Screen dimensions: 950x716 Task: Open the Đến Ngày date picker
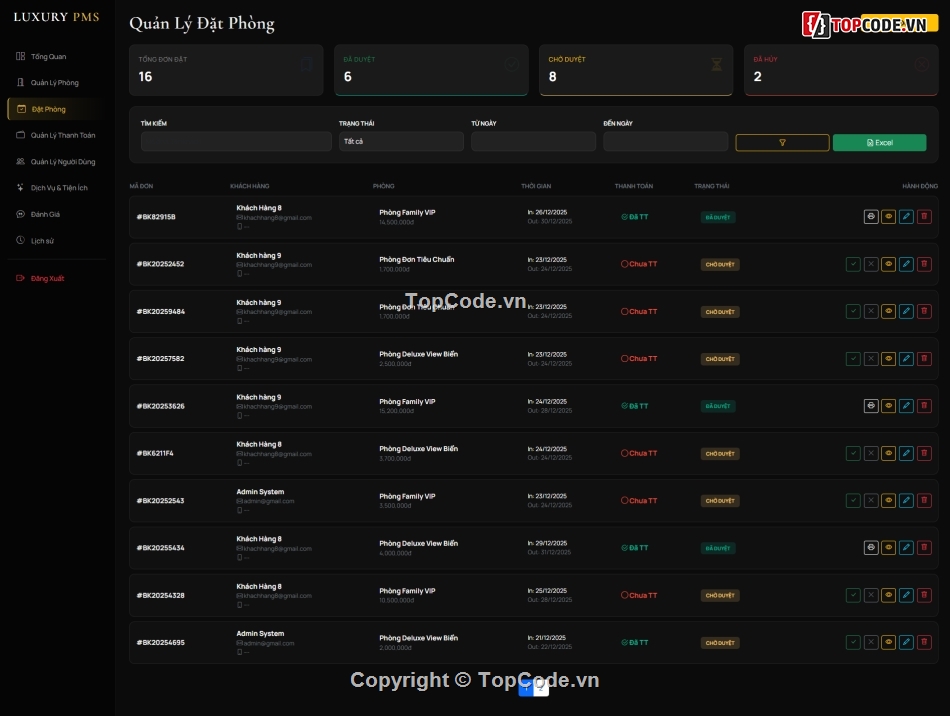click(665, 142)
